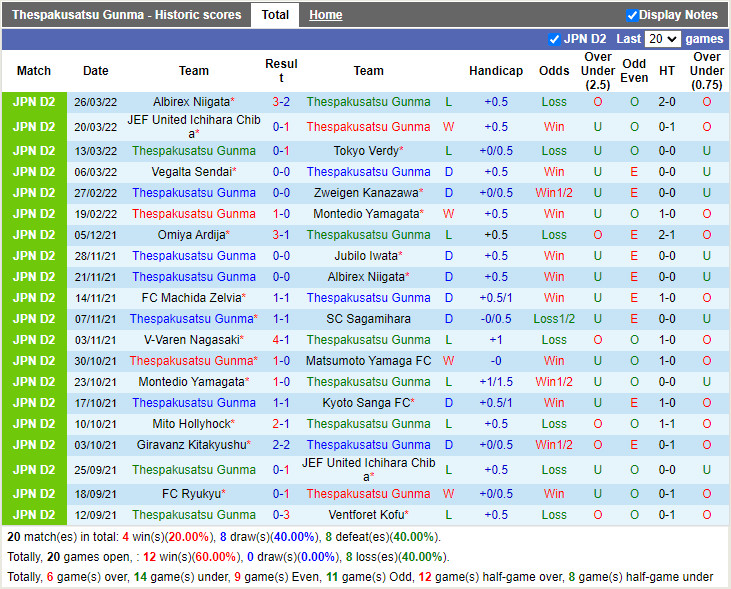This screenshot has height=589, width=731.
Task: Click Jubilo Iwata team name
Action: (x=366, y=256)
